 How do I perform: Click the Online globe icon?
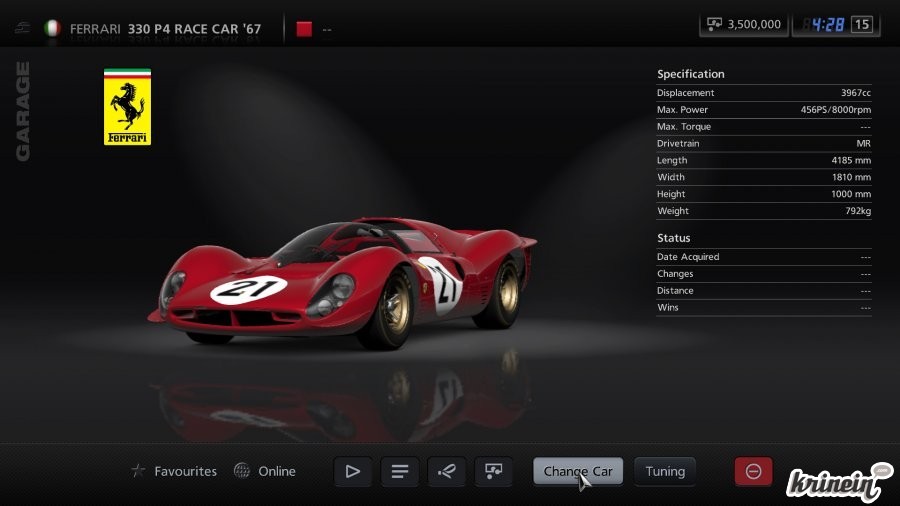click(242, 471)
